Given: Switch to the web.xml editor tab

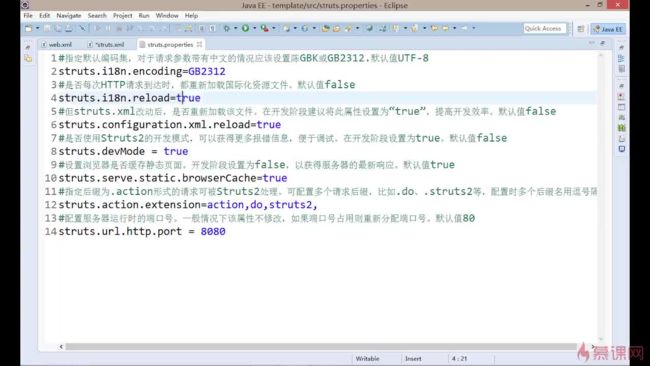Looking at the screenshot, I should point(57,44).
